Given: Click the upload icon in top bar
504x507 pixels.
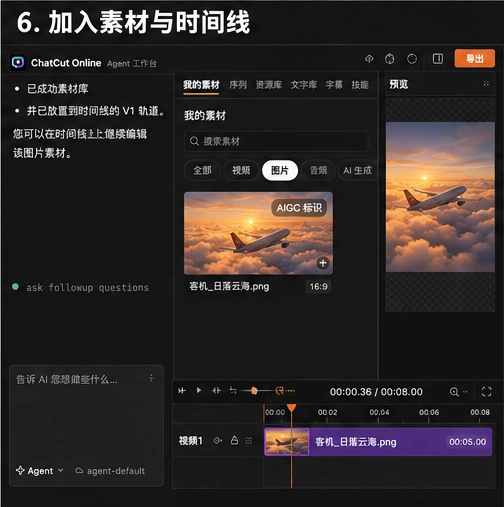Looking at the screenshot, I should click(369, 59).
